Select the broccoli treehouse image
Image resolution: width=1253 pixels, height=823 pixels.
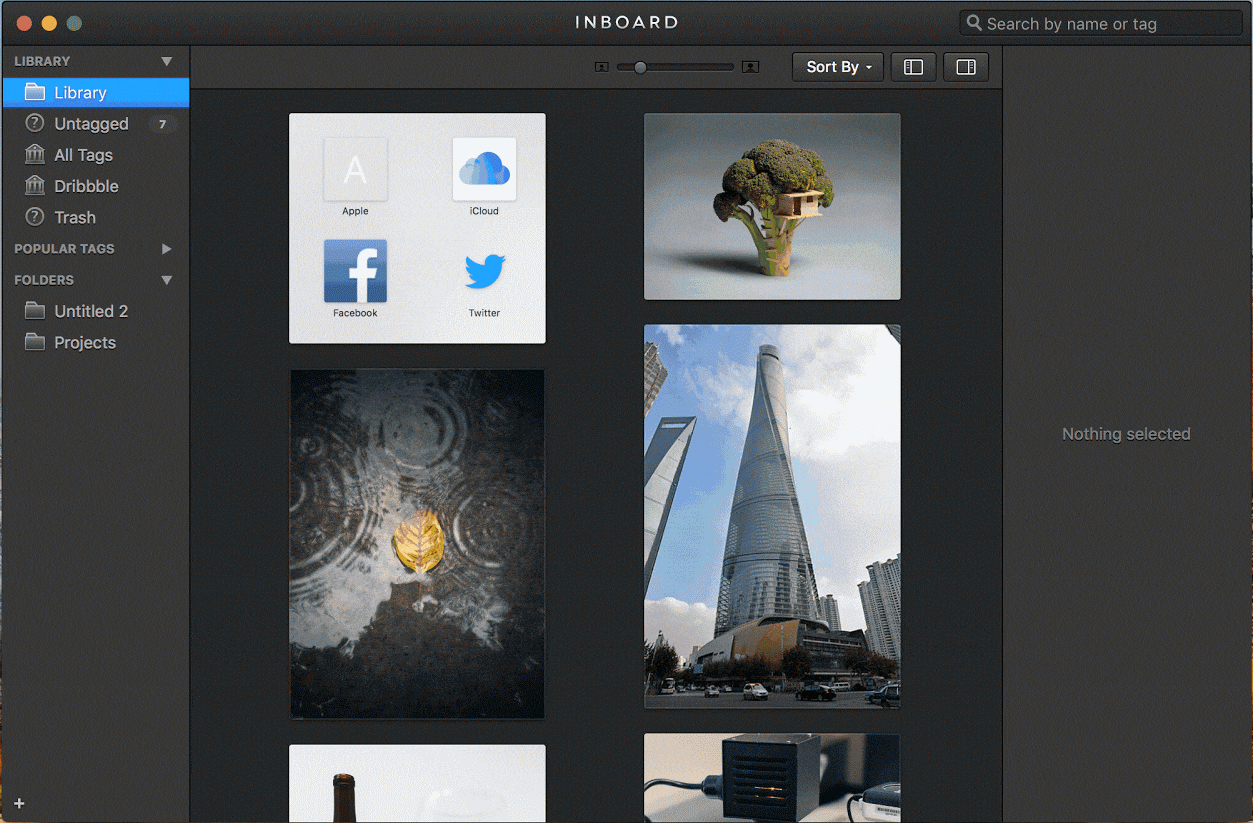pos(772,206)
